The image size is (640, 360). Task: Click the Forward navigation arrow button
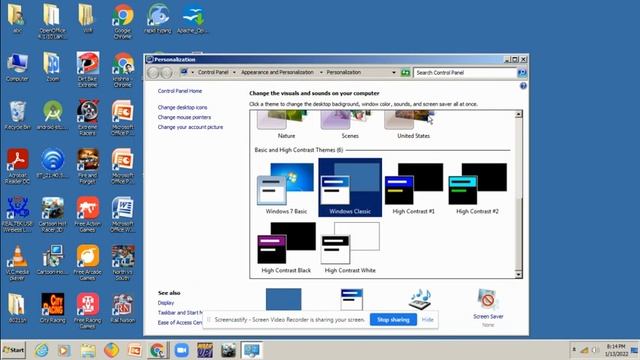pos(166,73)
